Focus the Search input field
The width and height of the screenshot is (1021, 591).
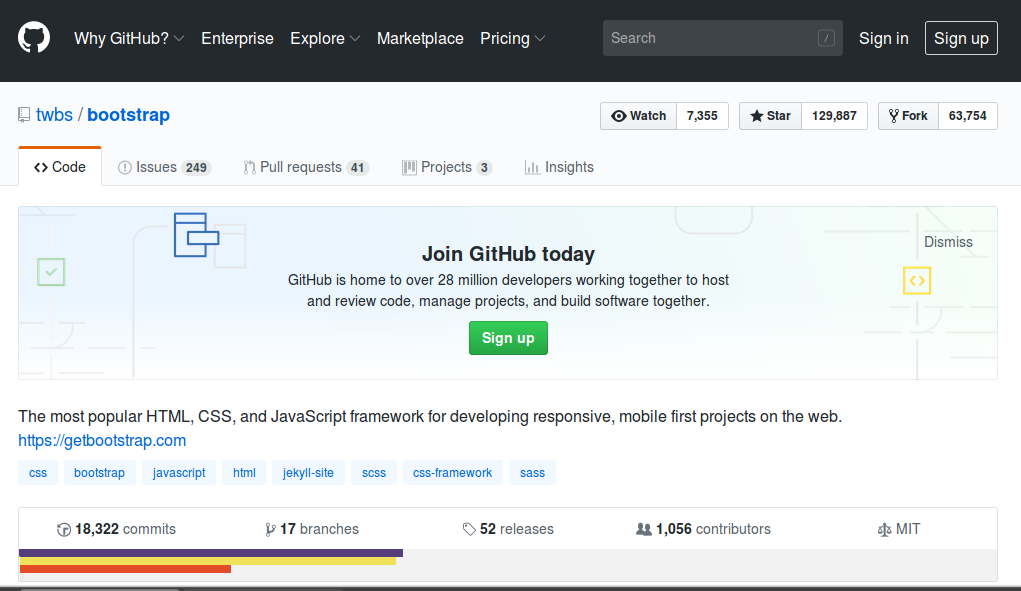pyautogui.click(x=710, y=38)
